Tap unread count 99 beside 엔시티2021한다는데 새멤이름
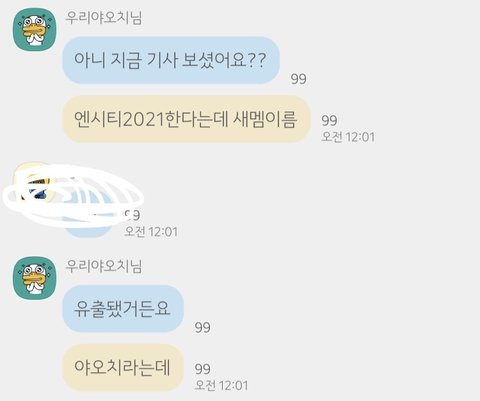This screenshot has width=480, height=401. 329,120
